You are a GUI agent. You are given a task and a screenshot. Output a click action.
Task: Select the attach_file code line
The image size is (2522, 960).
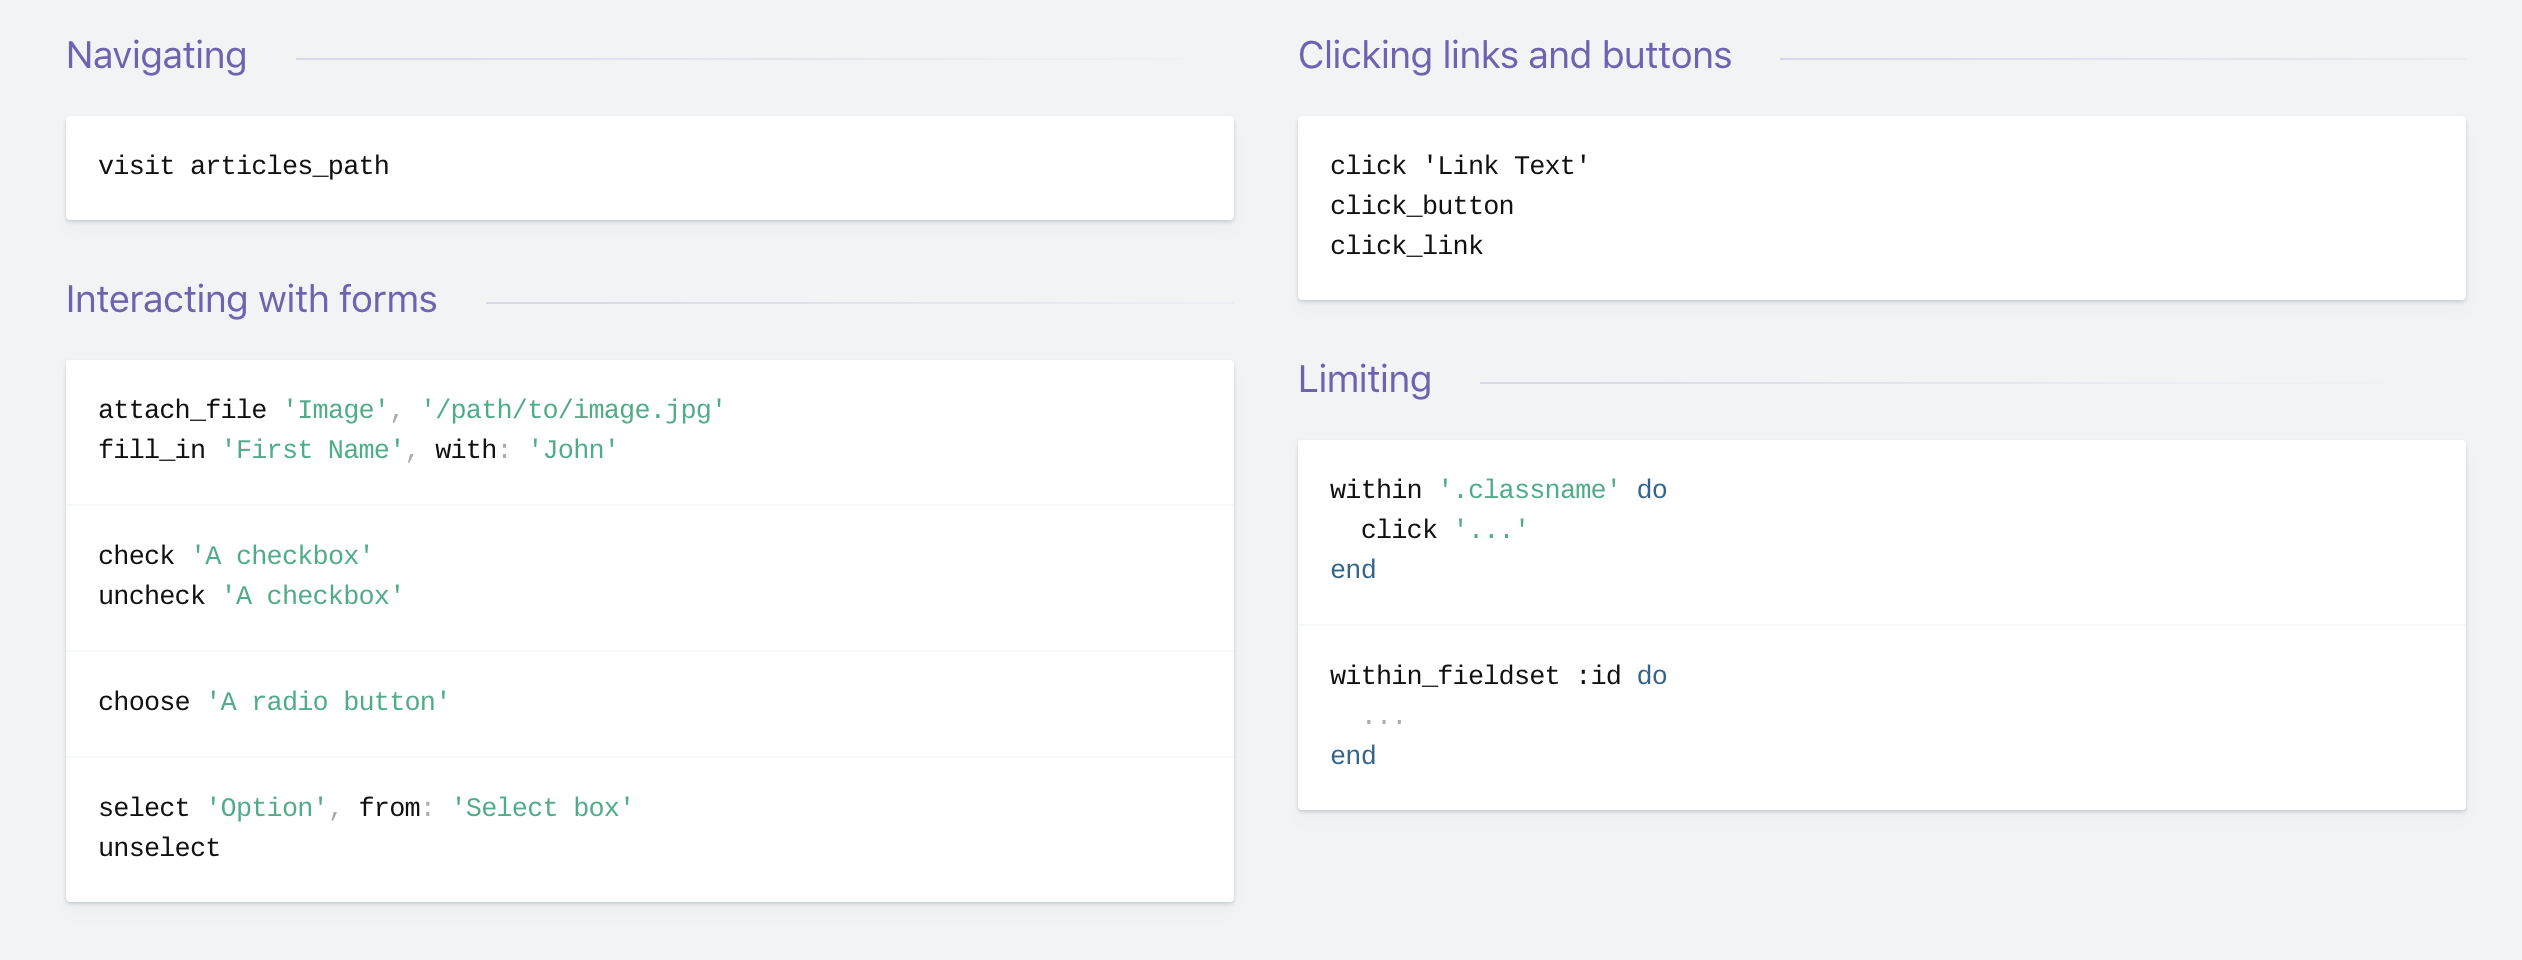click(411, 410)
